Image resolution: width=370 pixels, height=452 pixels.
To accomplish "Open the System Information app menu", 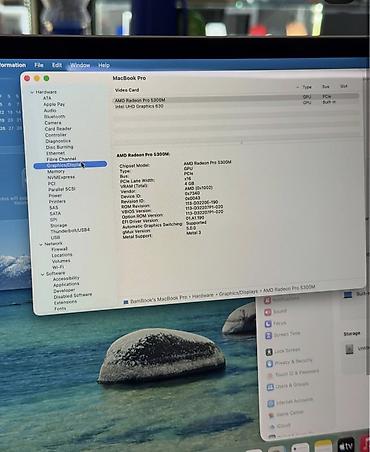I will (13, 65).
